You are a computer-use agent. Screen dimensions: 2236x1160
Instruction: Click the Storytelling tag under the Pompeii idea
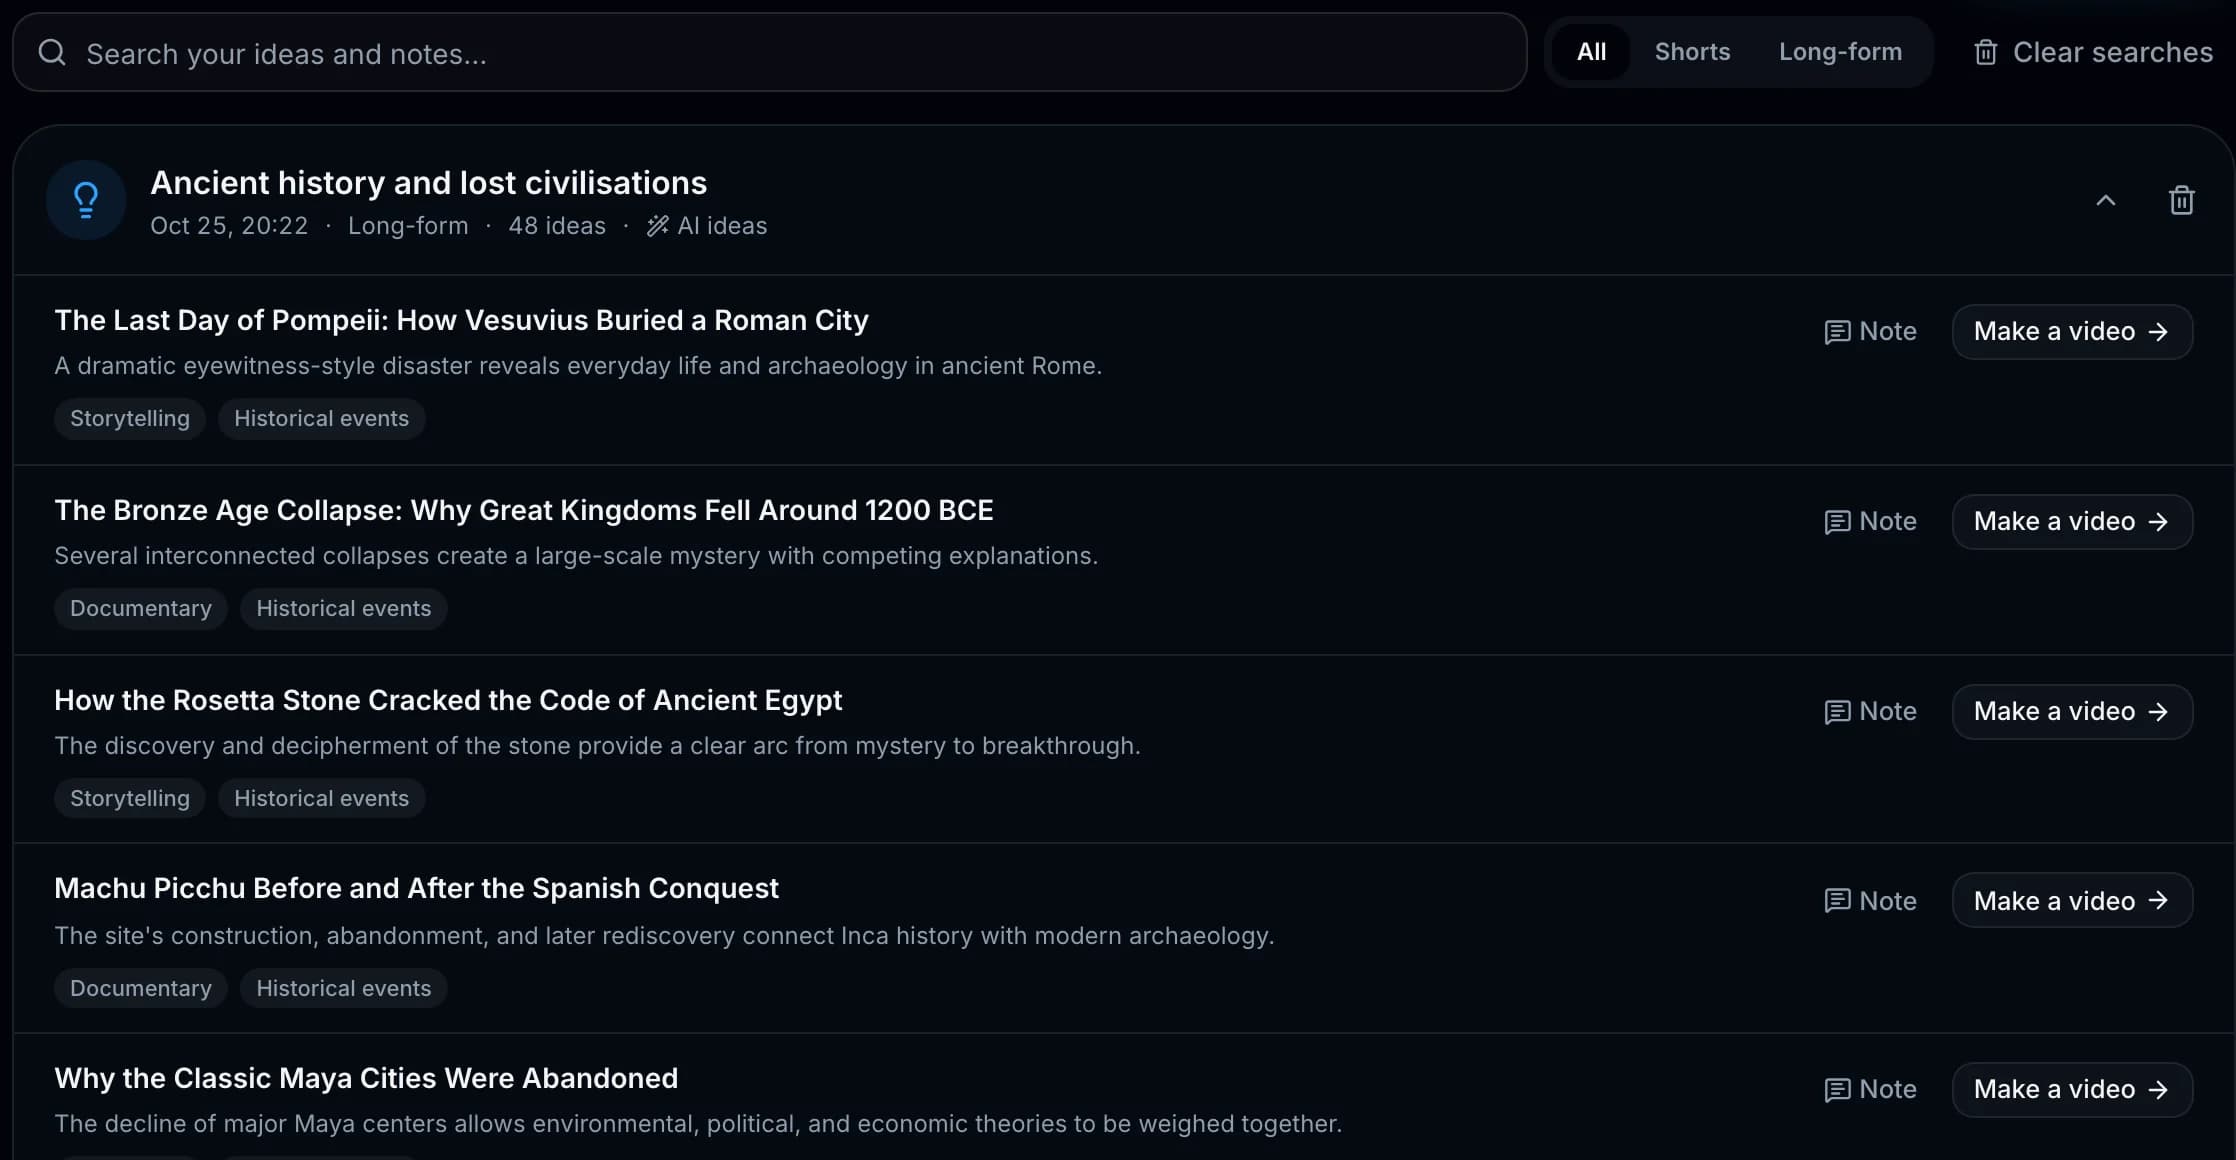pyautogui.click(x=130, y=418)
